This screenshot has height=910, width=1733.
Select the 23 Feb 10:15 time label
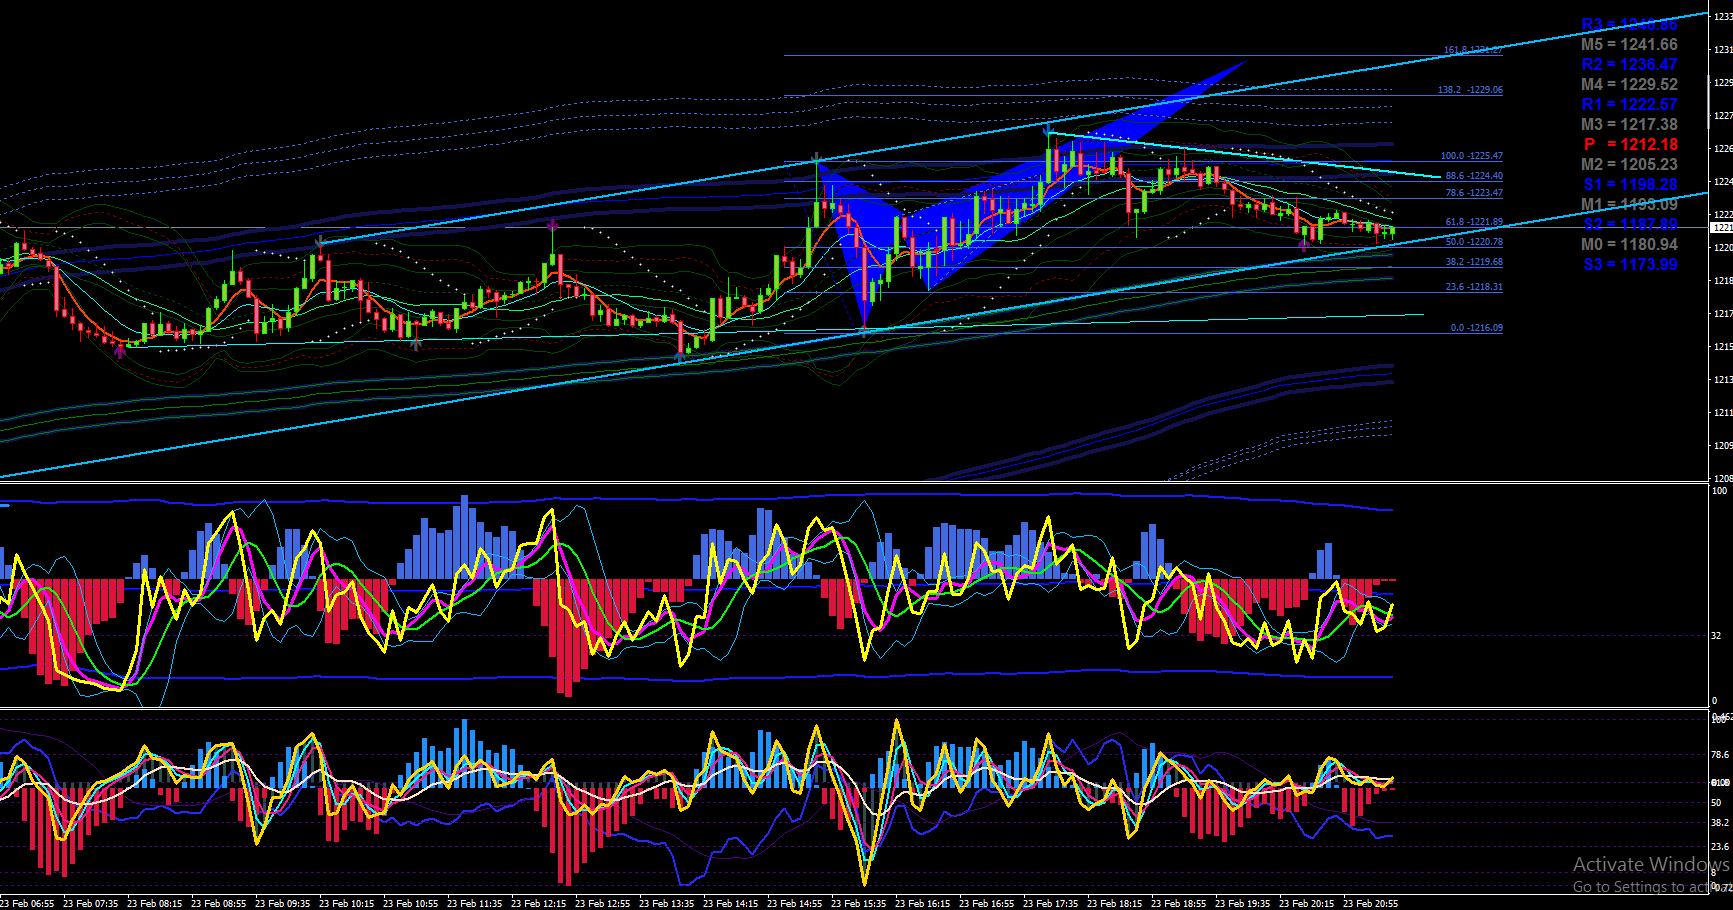[x=346, y=903]
